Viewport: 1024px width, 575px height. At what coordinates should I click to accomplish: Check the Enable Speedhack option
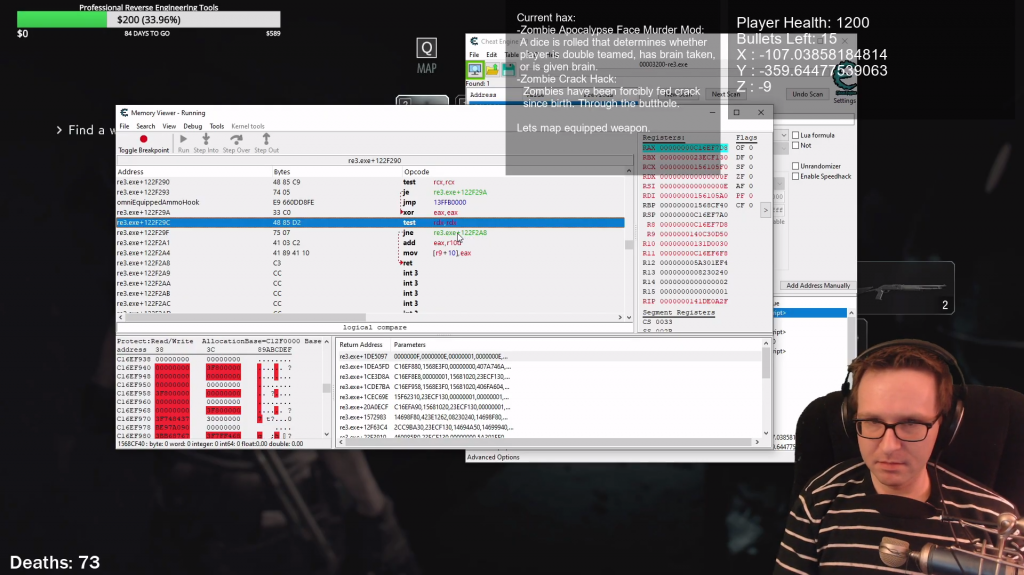pos(796,176)
